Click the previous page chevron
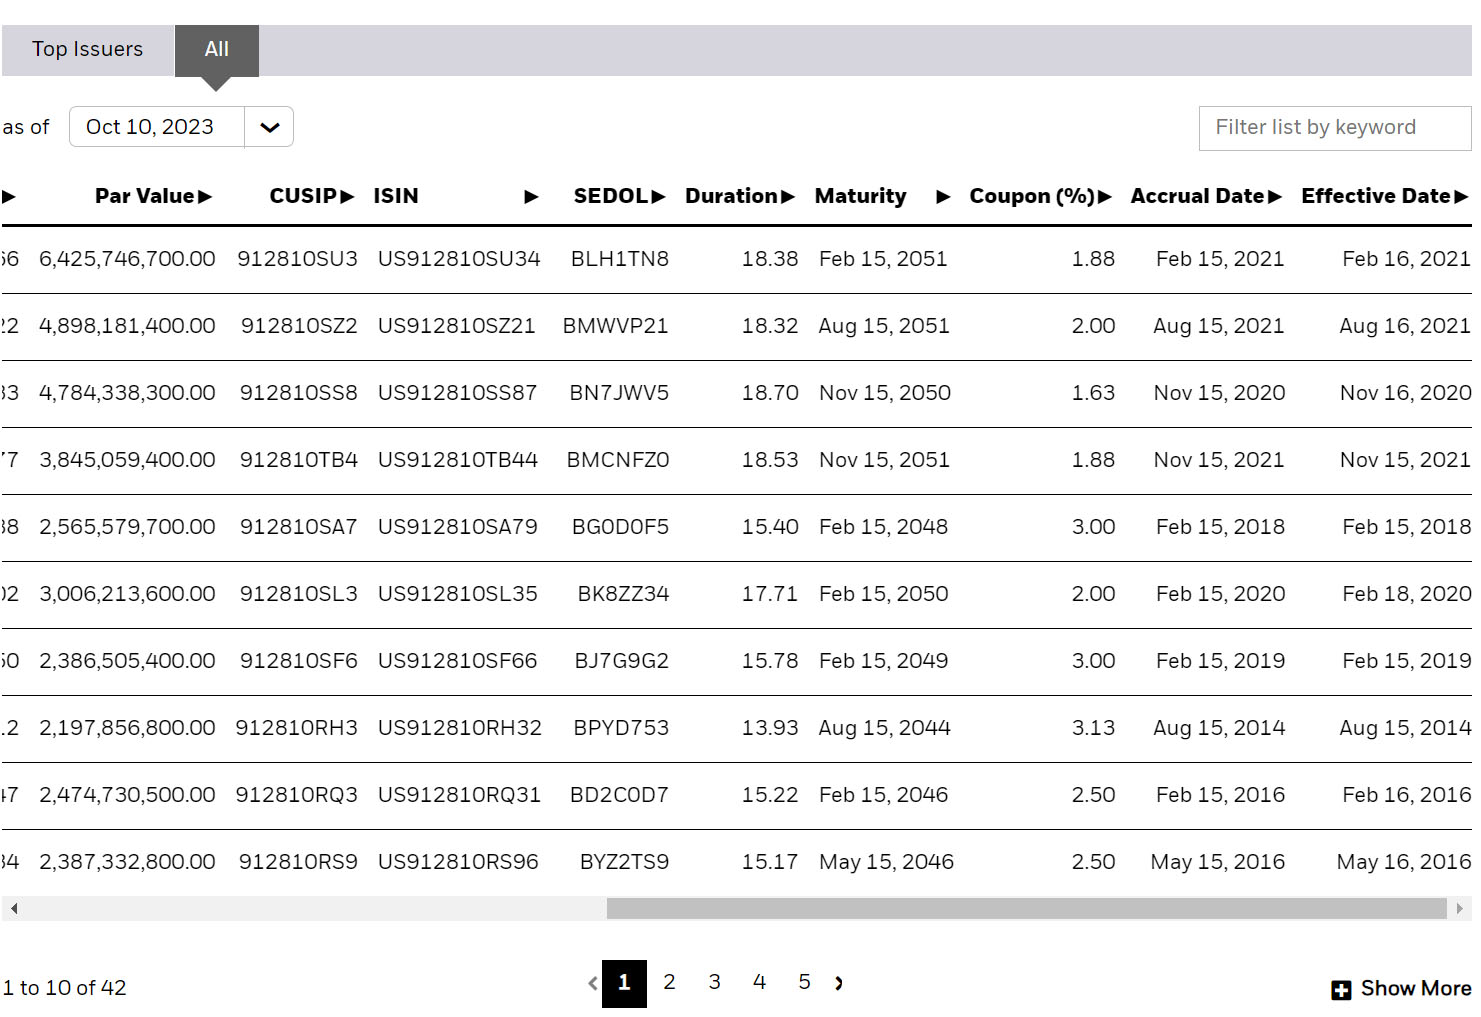1481x1017 pixels. (593, 983)
